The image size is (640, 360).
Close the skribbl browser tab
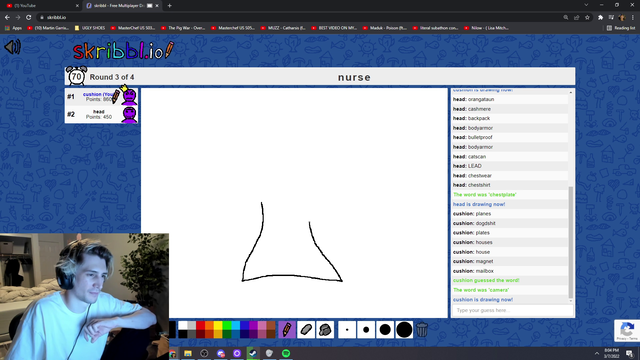(x=157, y=6)
